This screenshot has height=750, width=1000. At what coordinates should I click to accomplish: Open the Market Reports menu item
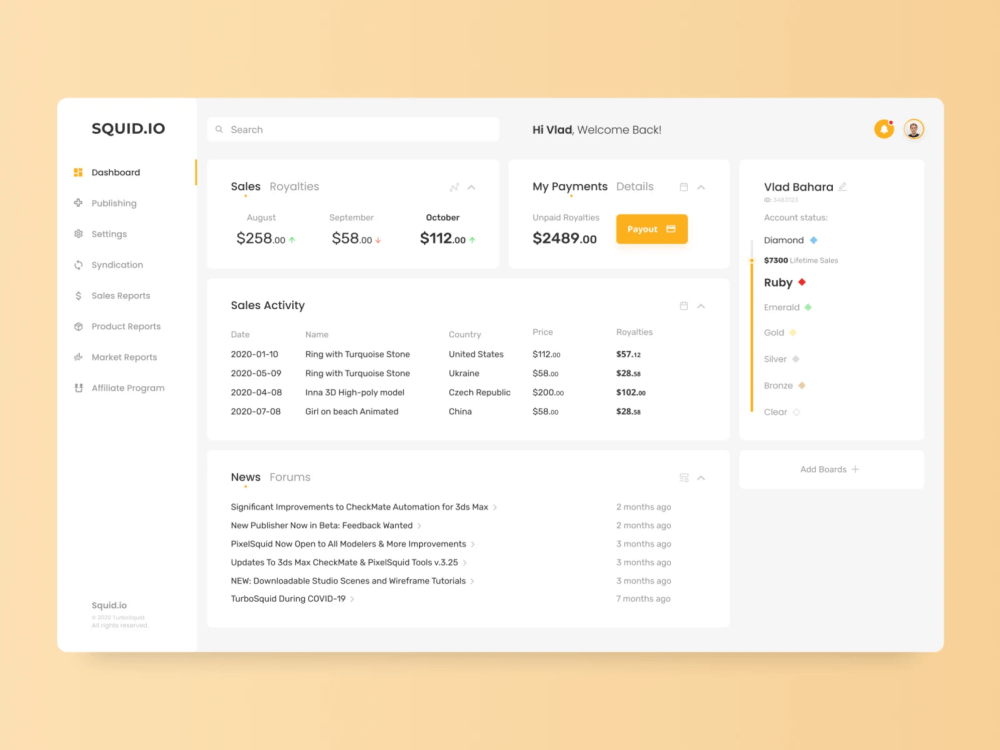[x=124, y=357]
